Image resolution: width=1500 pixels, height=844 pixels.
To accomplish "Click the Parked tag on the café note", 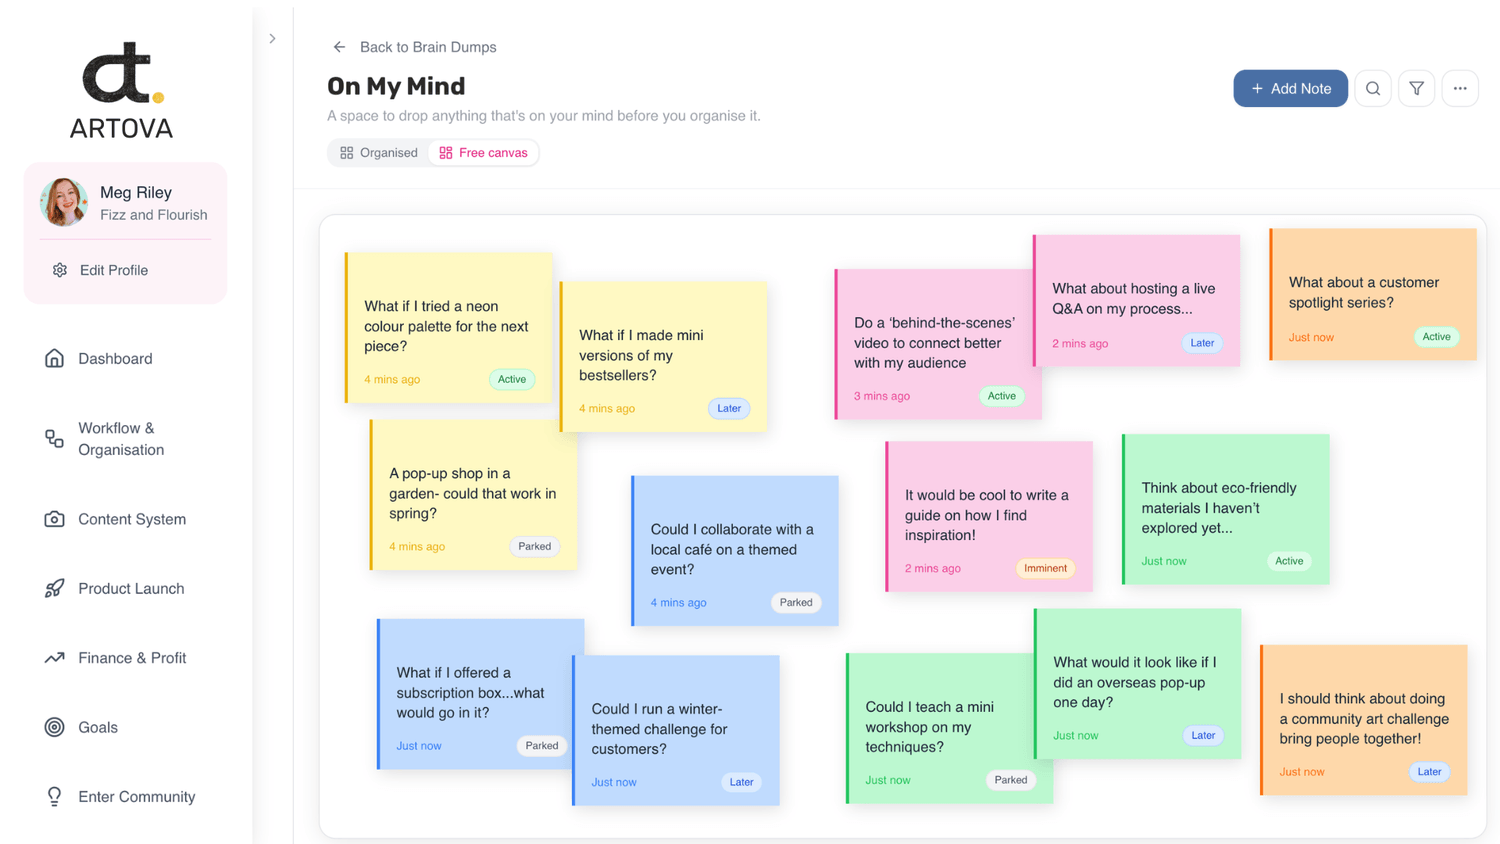I will [795, 602].
